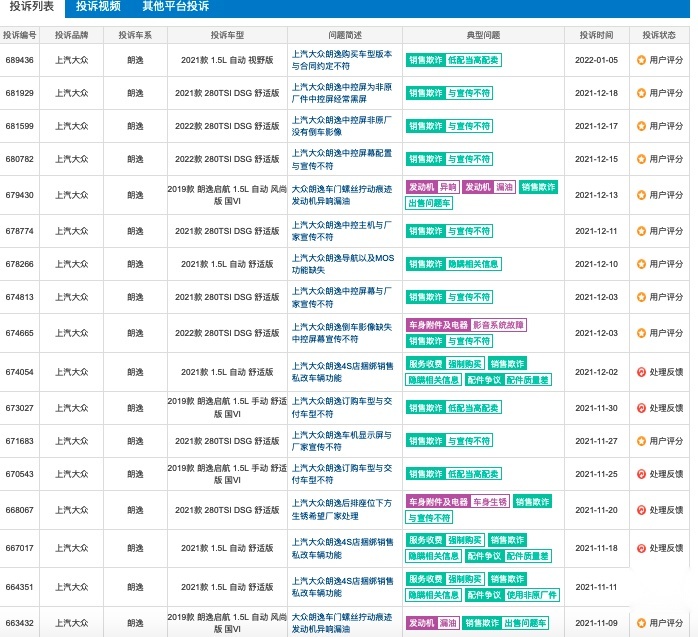The width and height of the screenshot is (698, 637).
Task: Click 用户评分 icon in row 671683
Action: tap(641, 441)
